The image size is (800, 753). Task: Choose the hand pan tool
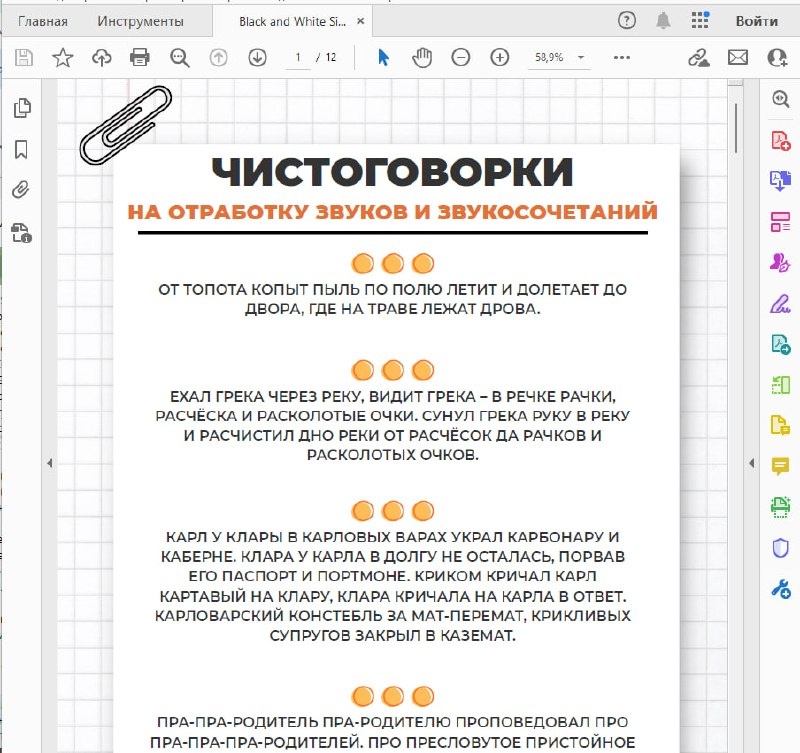tap(422, 57)
